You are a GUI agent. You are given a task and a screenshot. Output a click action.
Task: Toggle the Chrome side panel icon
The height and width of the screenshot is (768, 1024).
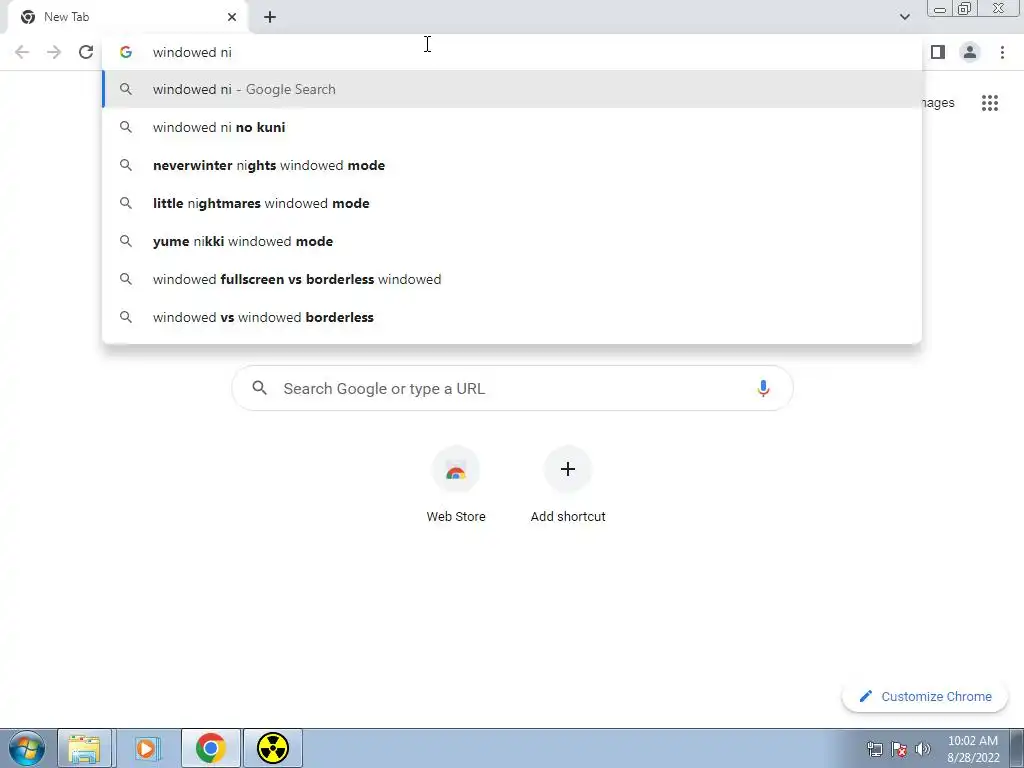pos(938,52)
